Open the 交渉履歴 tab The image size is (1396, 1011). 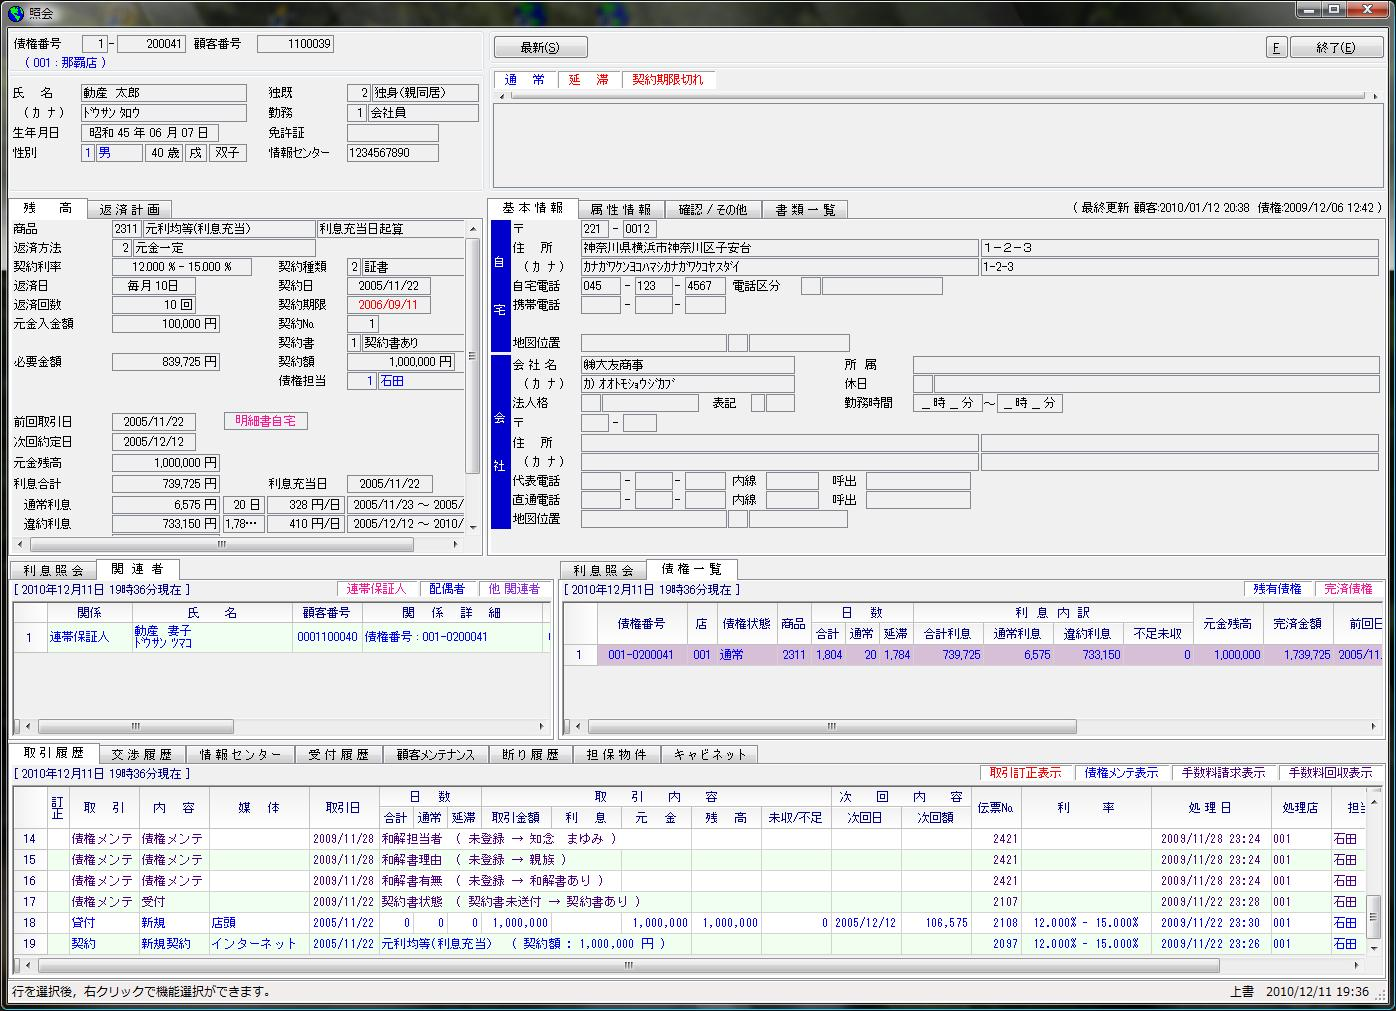[141, 755]
